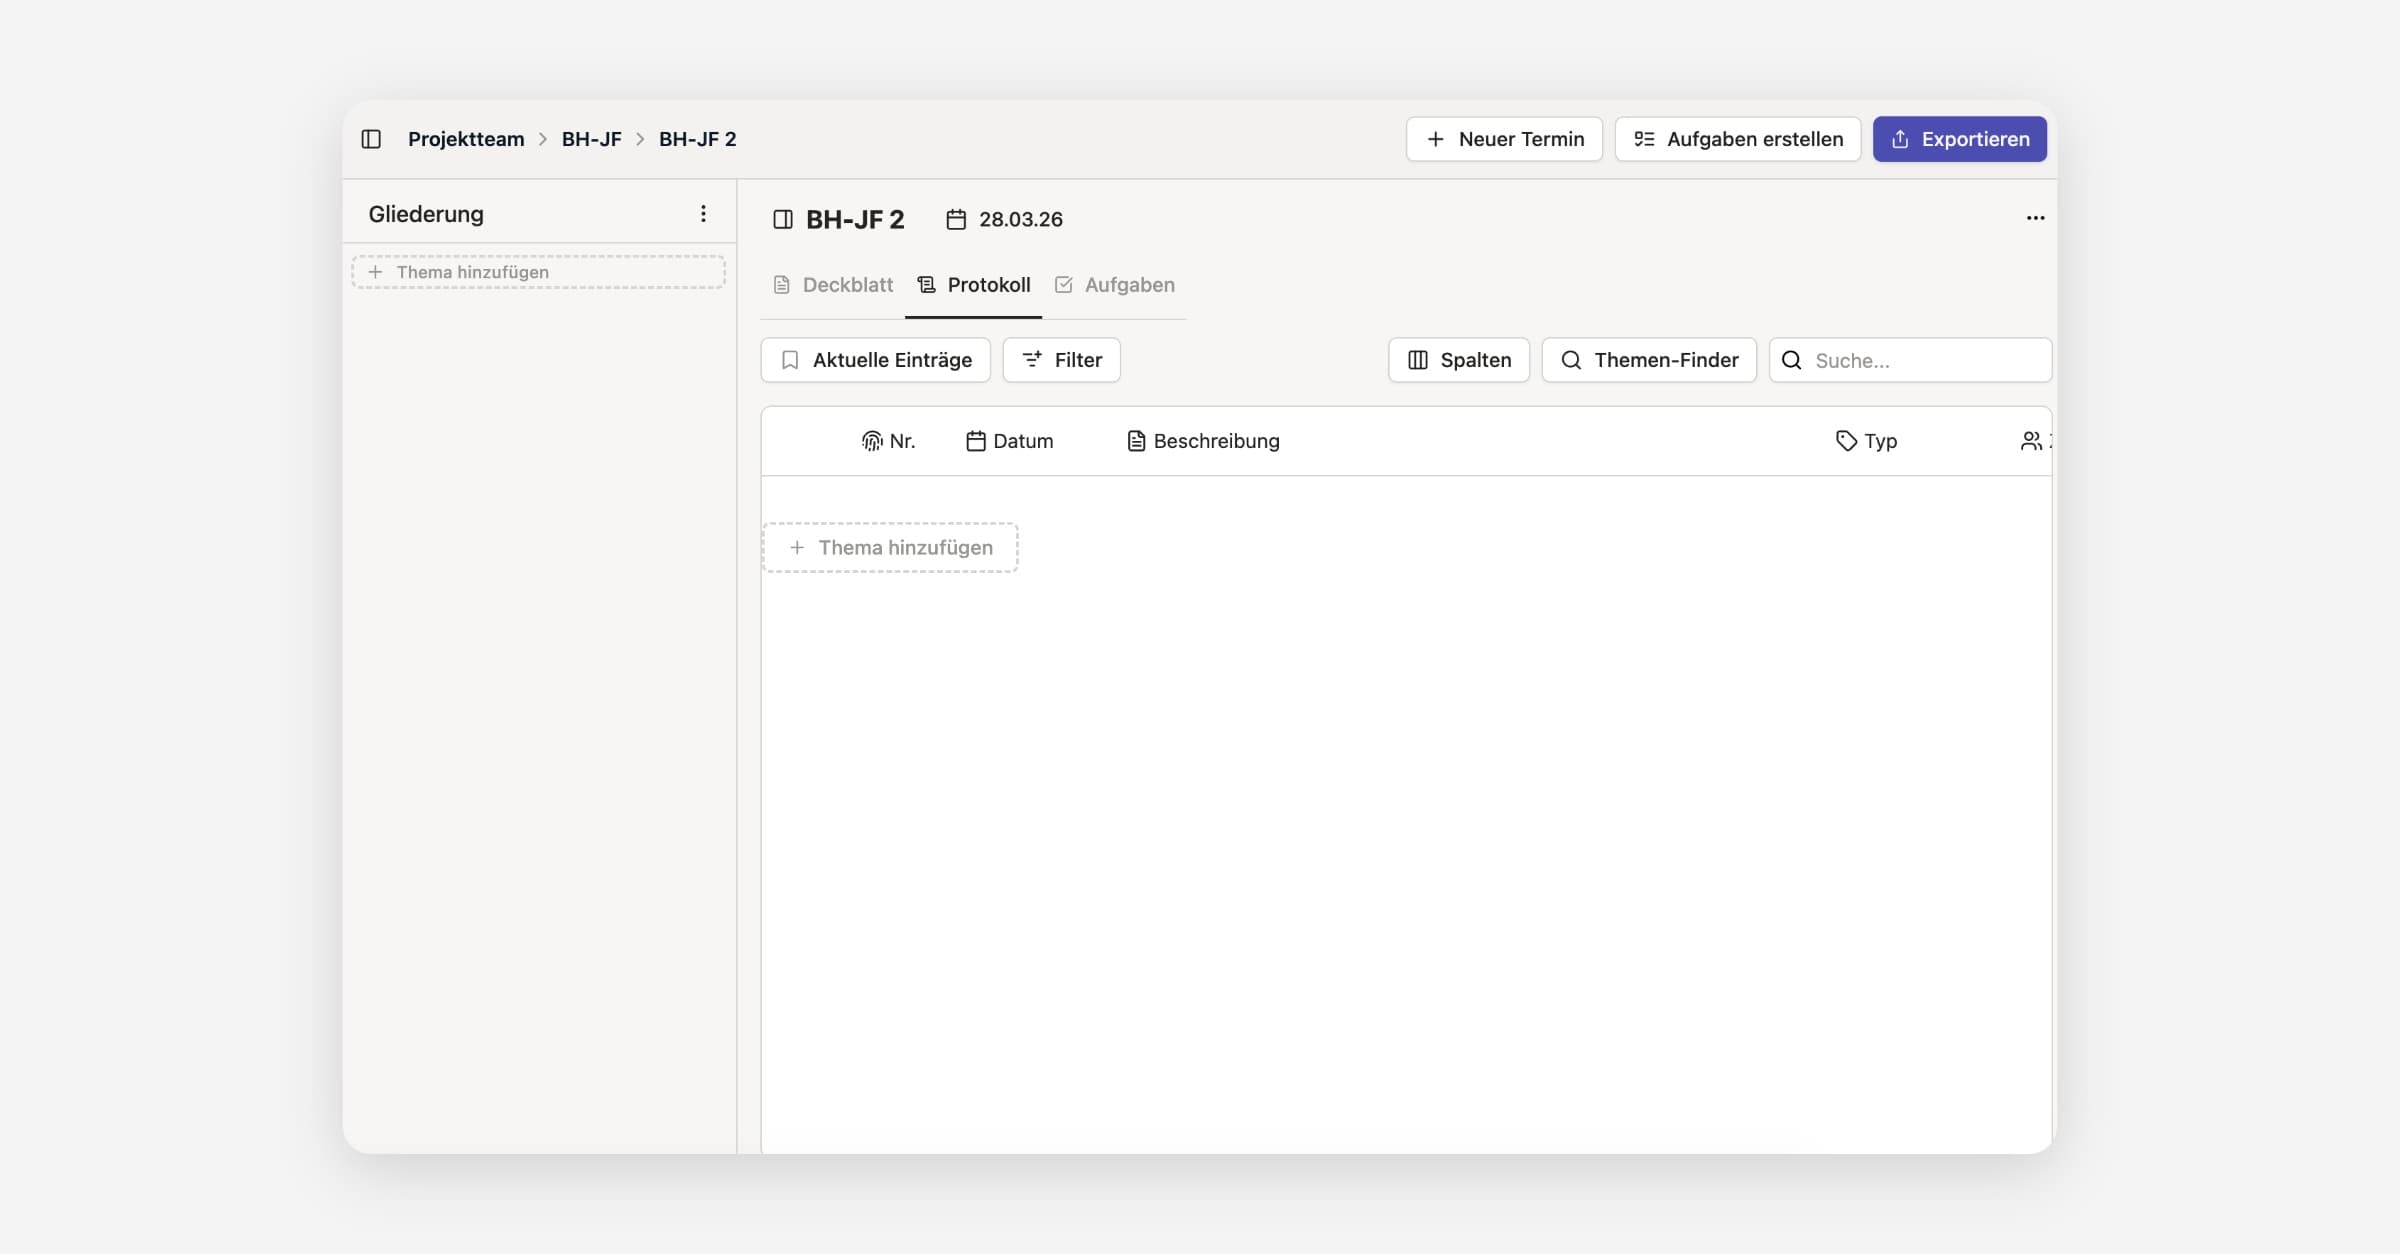Switch to the Deckblatt tab

(833, 285)
